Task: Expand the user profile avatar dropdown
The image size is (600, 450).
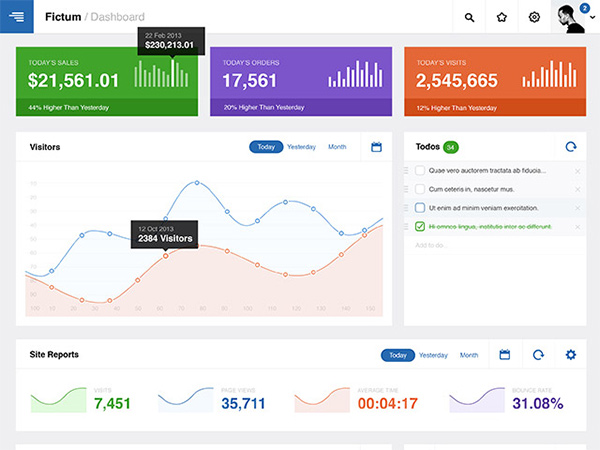Action: tap(574, 17)
